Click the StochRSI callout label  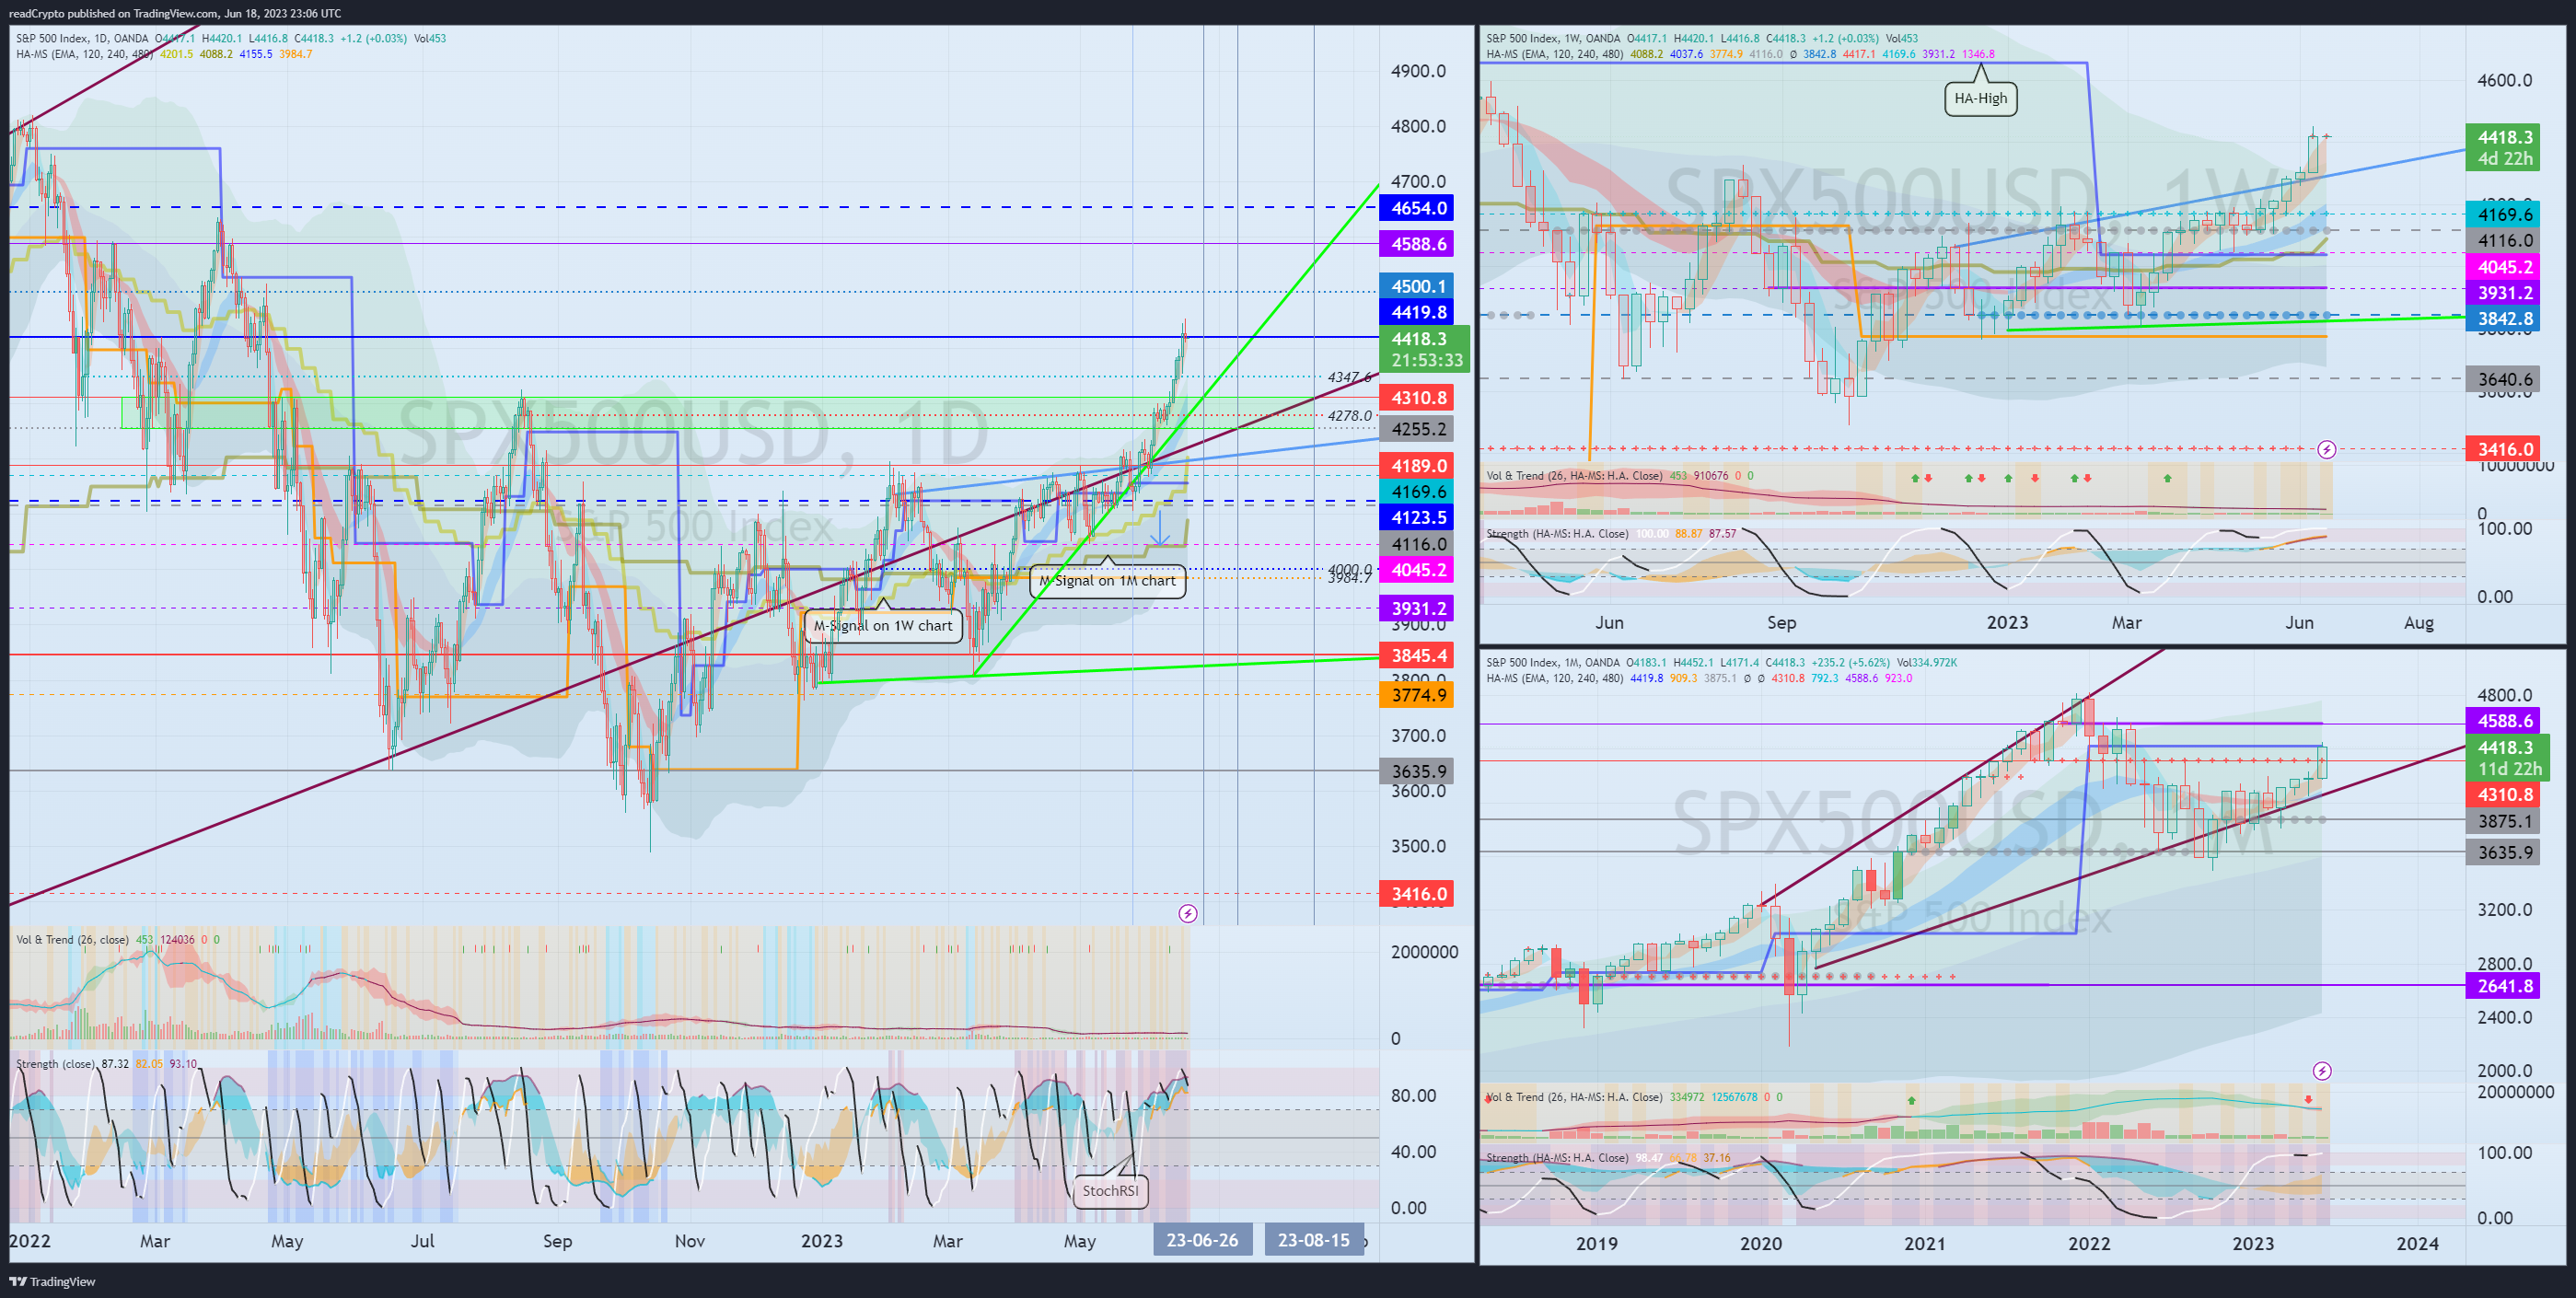point(1110,1190)
